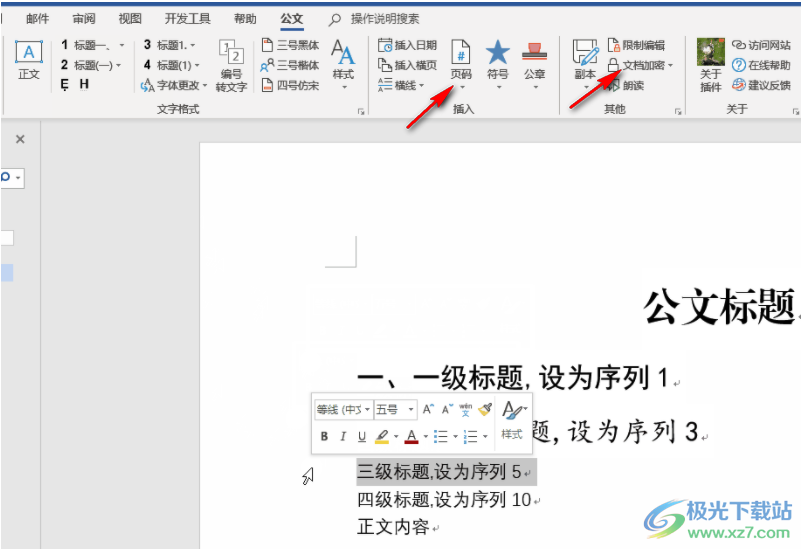Click the 建议反馈 feedback link

(x=761, y=85)
